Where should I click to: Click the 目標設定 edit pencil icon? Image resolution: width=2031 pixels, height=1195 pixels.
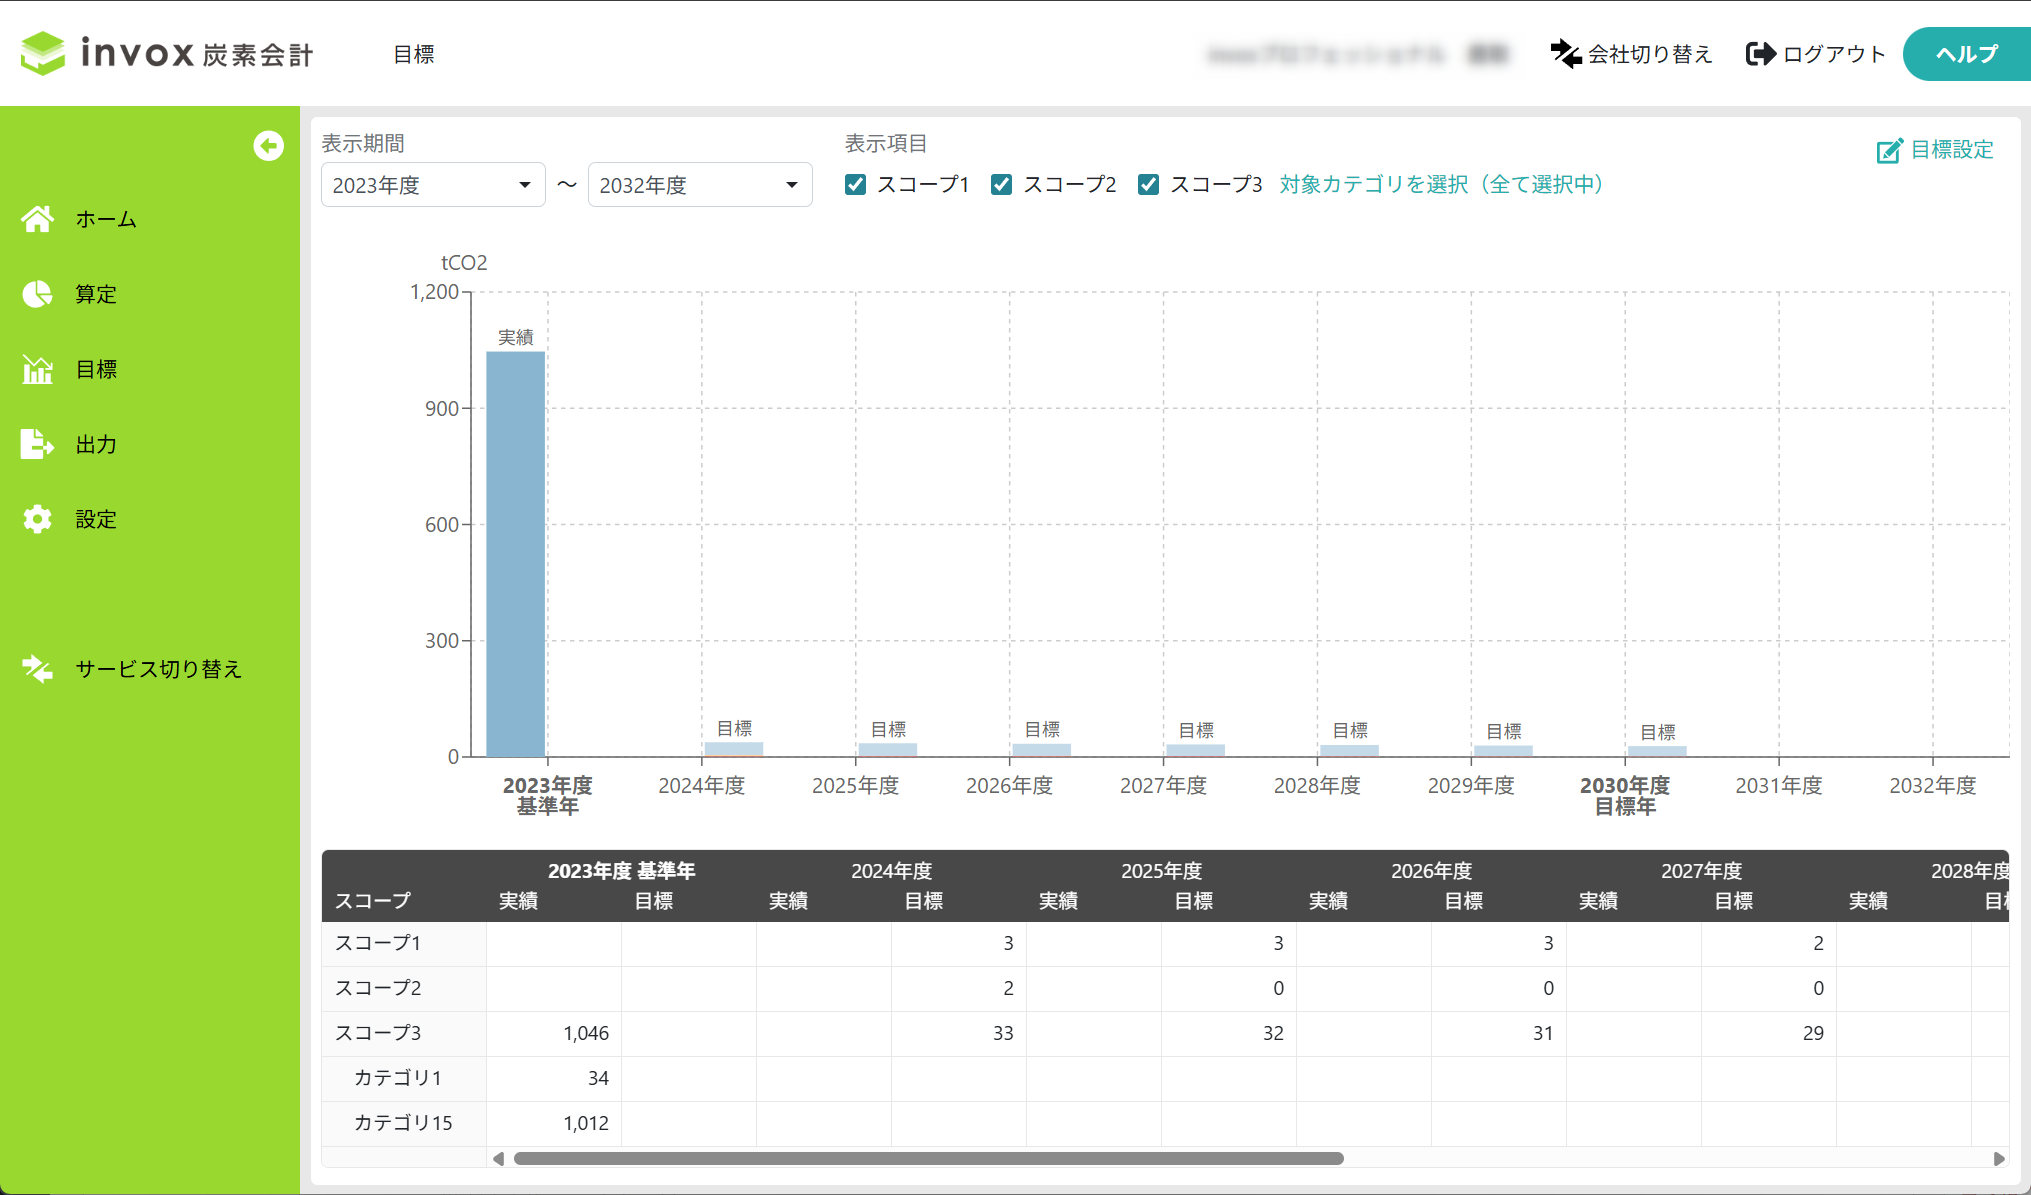(1888, 151)
